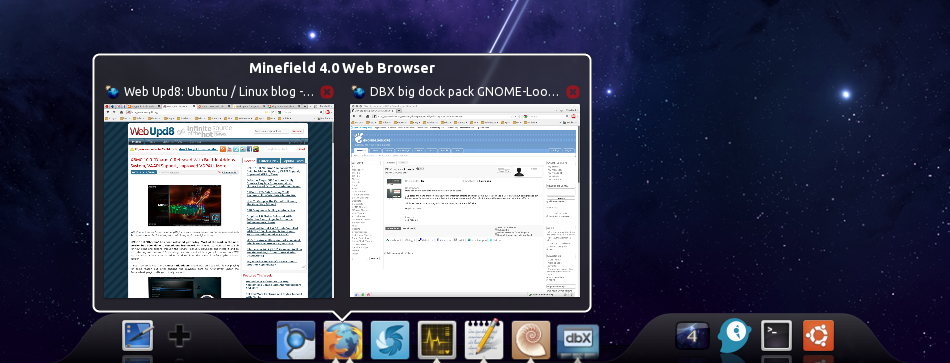Open the workspace 4 switcher icon
Viewport: 950px width, 363px height.
[x=693, y=335]
